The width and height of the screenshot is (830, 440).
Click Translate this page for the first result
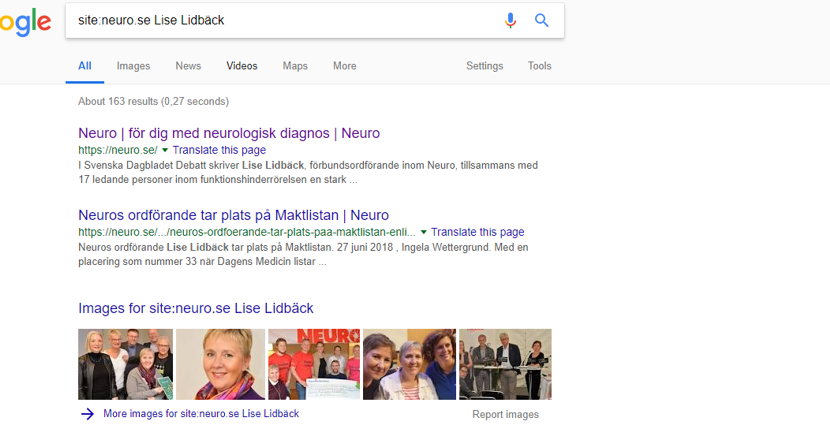[219, 150]
